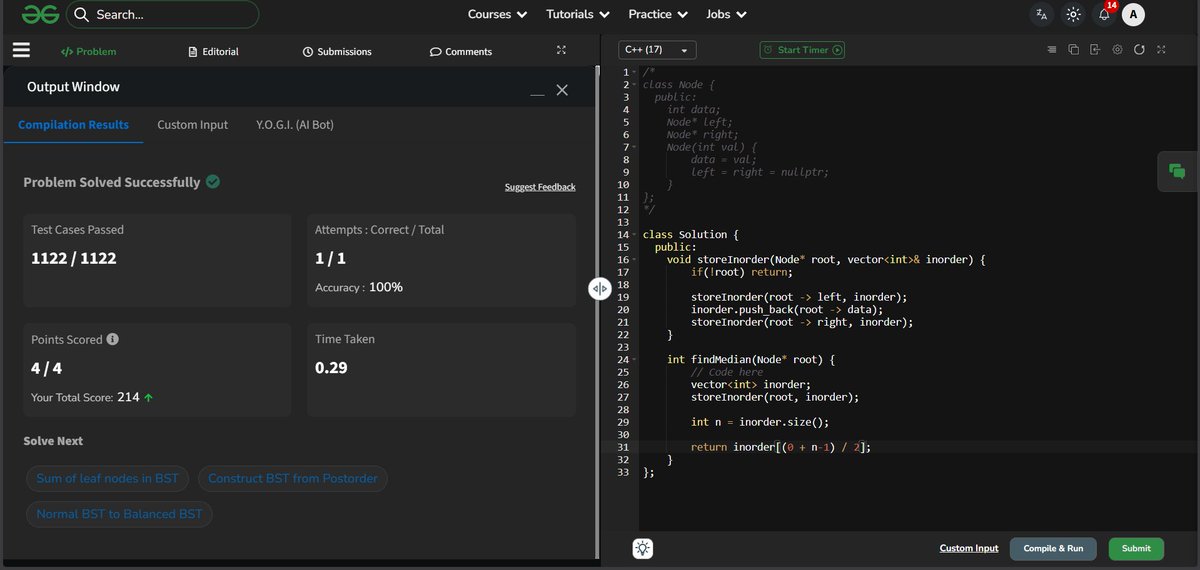Collapse the code fold at line 16
Screen dimensions: 1200x570
635,260
